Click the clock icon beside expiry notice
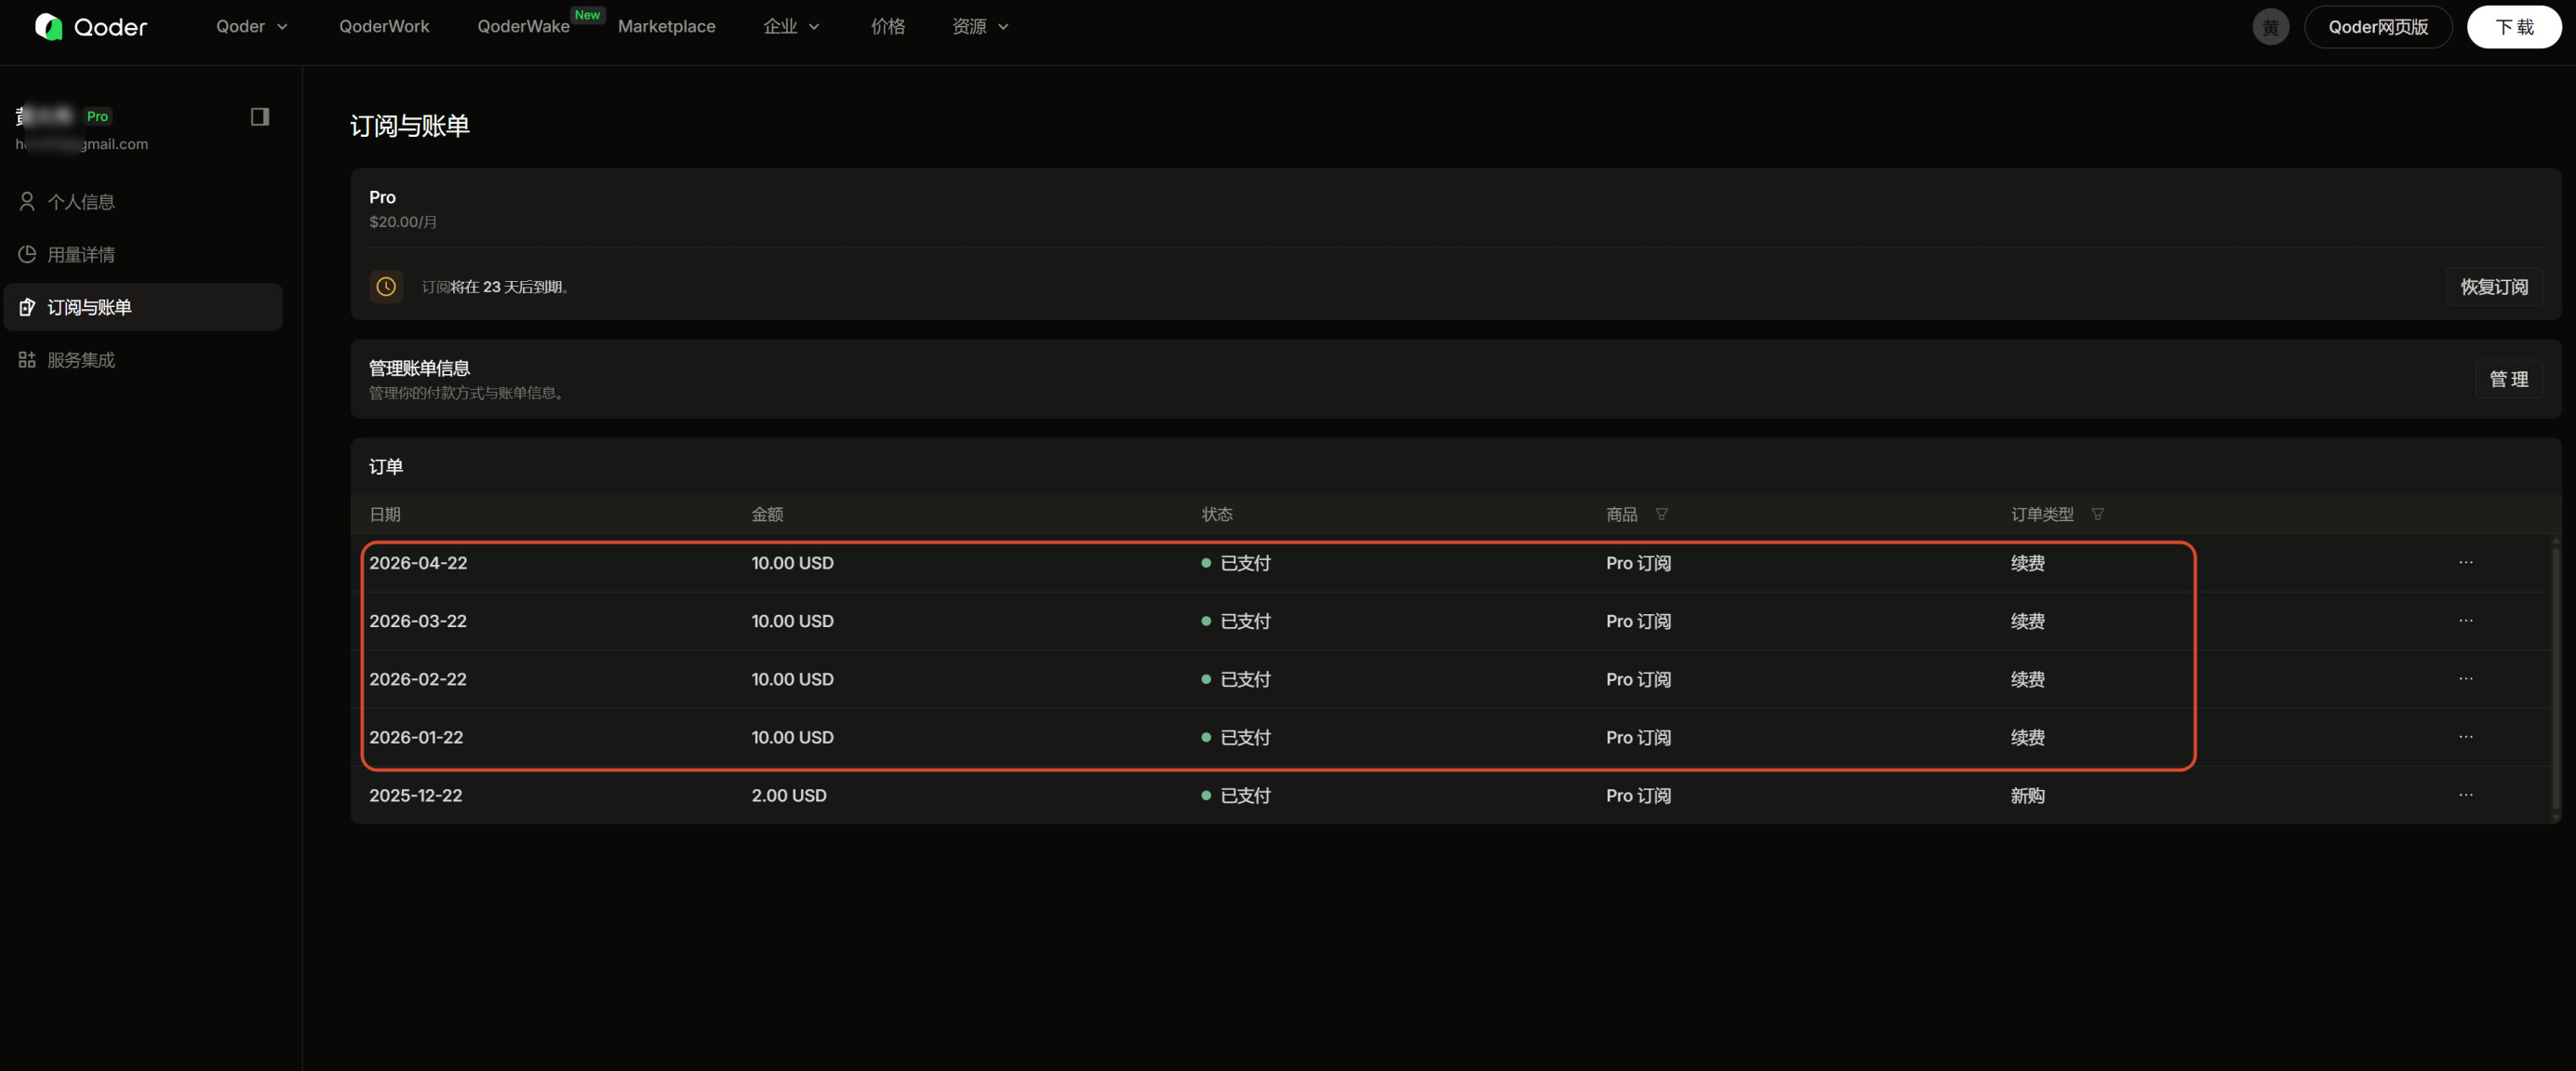 point(386,287)
